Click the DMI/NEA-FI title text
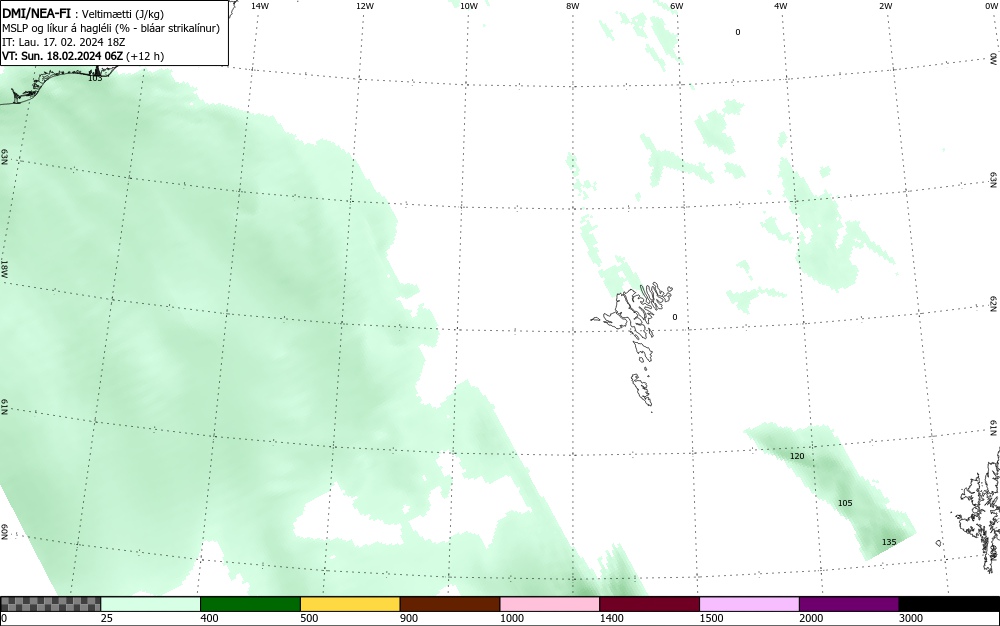Screen dimensions: 1000x626 pos(36,14)
